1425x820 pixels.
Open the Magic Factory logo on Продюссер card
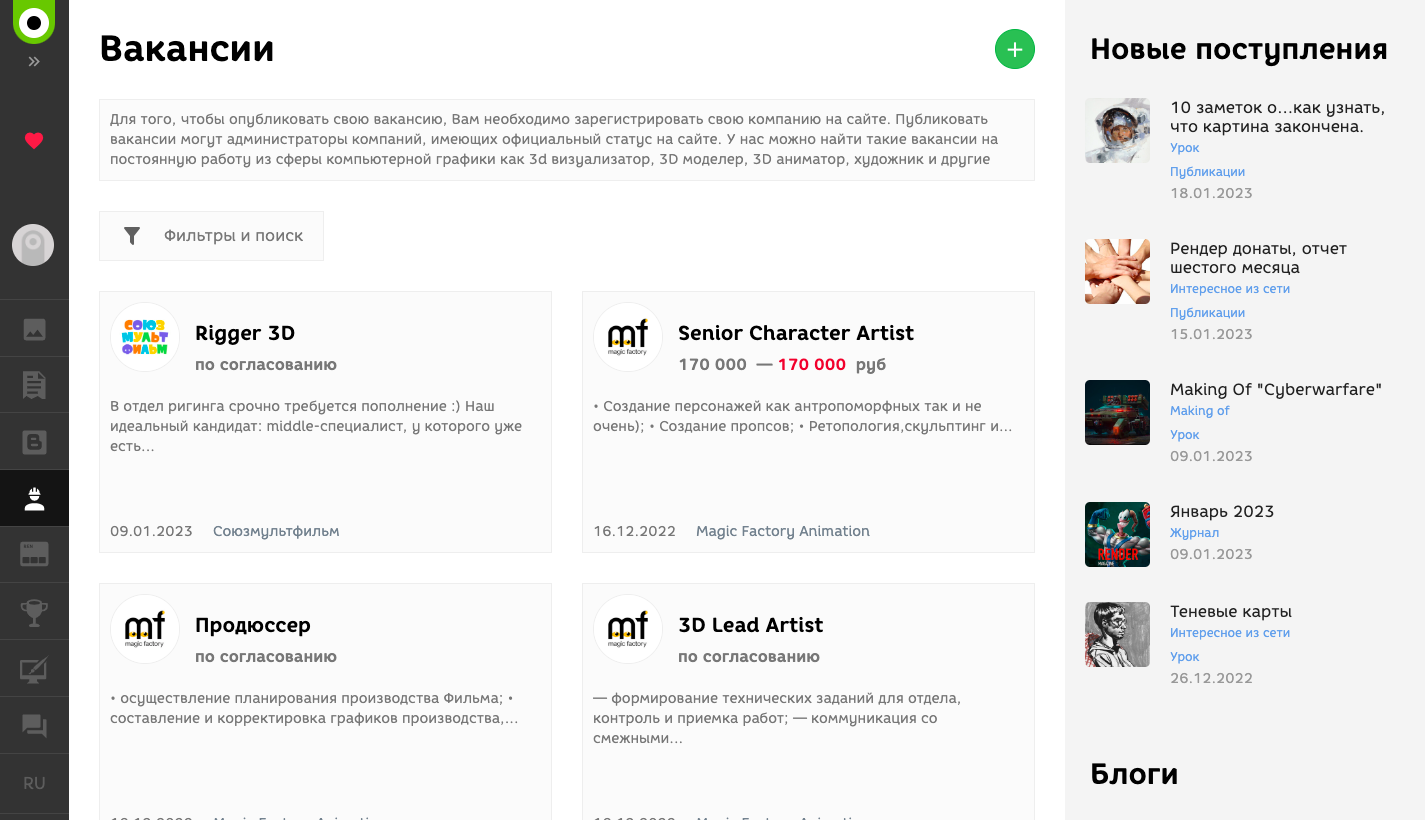coord(145,629)
